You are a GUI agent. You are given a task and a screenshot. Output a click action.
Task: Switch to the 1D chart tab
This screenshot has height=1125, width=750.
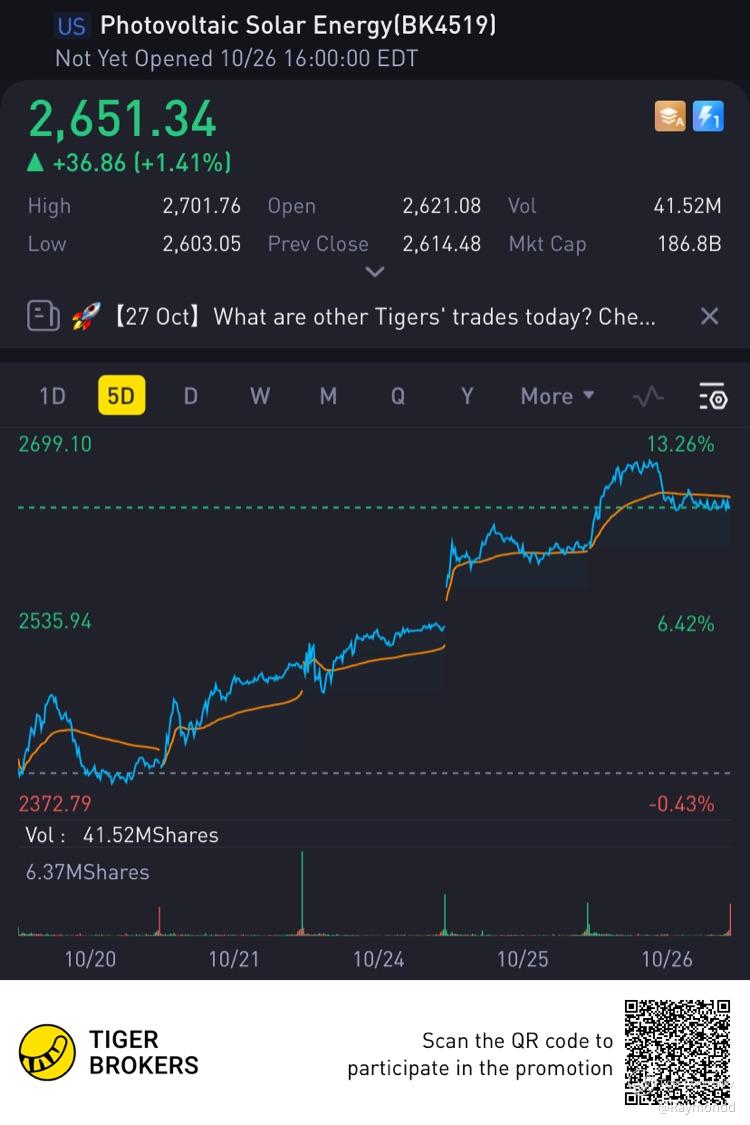52,396
